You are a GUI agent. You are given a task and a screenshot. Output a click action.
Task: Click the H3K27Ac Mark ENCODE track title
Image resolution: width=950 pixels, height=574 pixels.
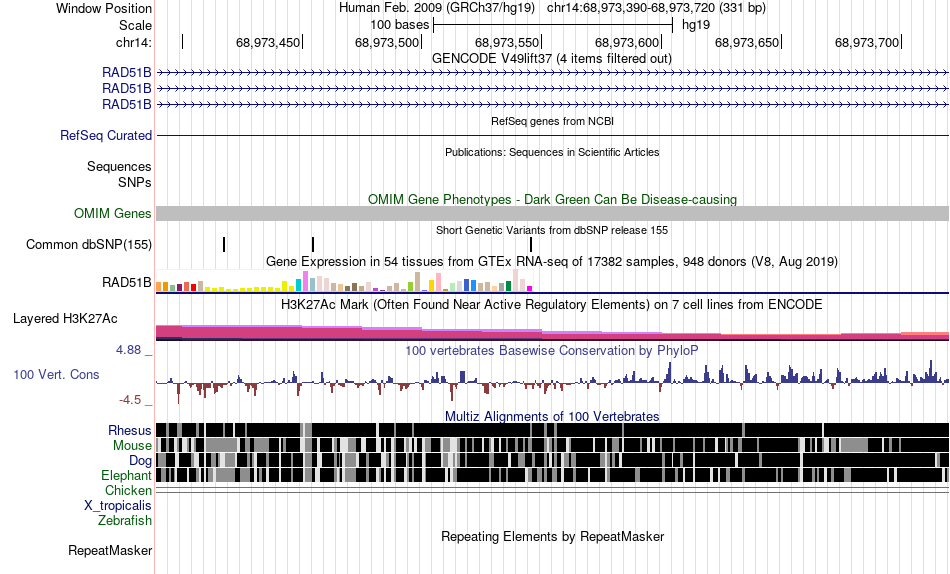click(x=552, y=304)
